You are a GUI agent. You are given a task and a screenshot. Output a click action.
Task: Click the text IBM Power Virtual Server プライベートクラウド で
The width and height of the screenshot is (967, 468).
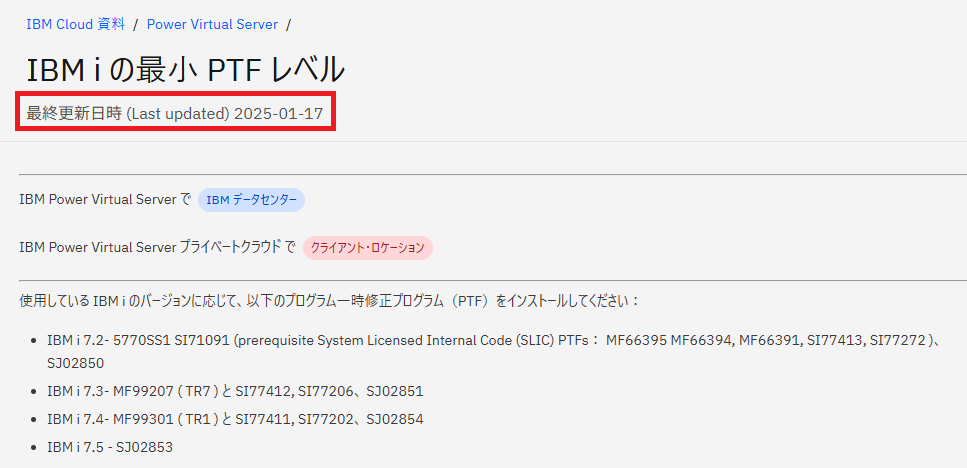pos(157,248)
